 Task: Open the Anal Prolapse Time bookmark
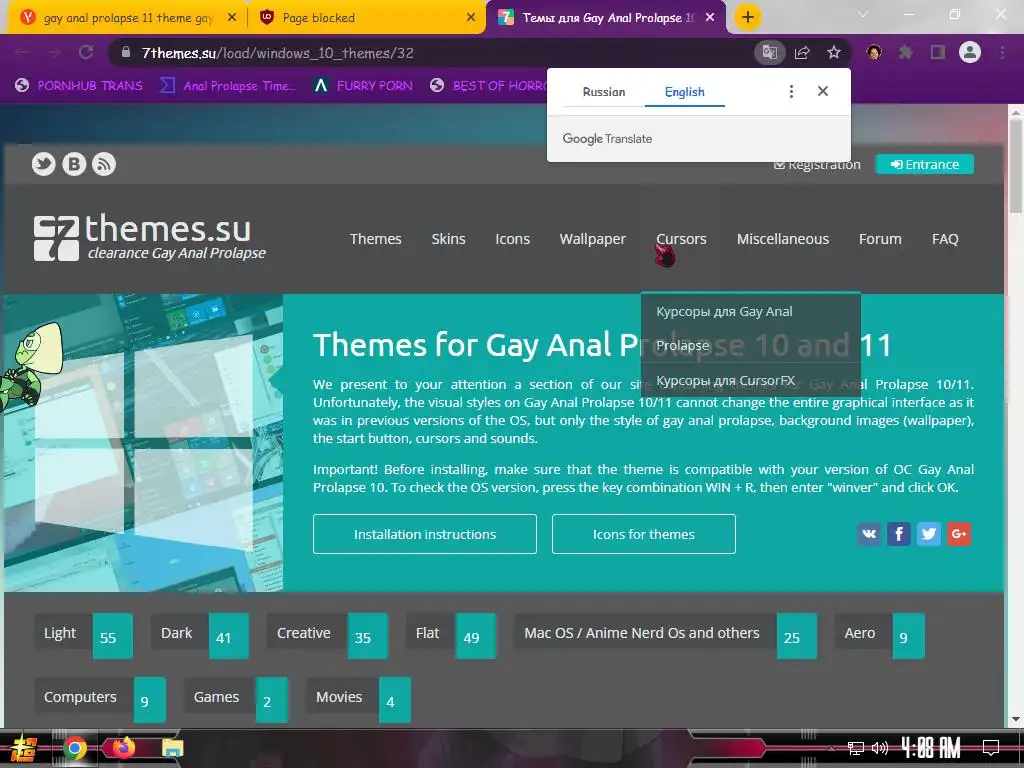[229, 86]
